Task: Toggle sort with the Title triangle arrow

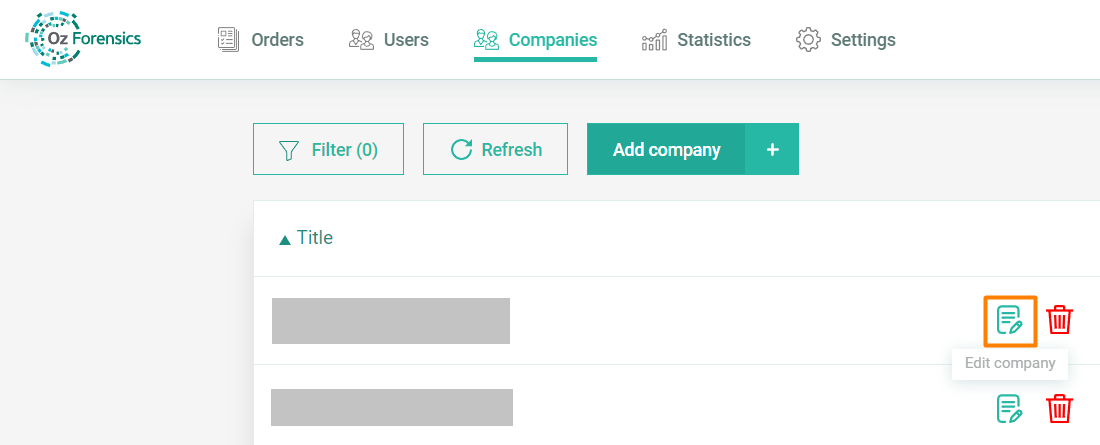Action: pos(285,239)
